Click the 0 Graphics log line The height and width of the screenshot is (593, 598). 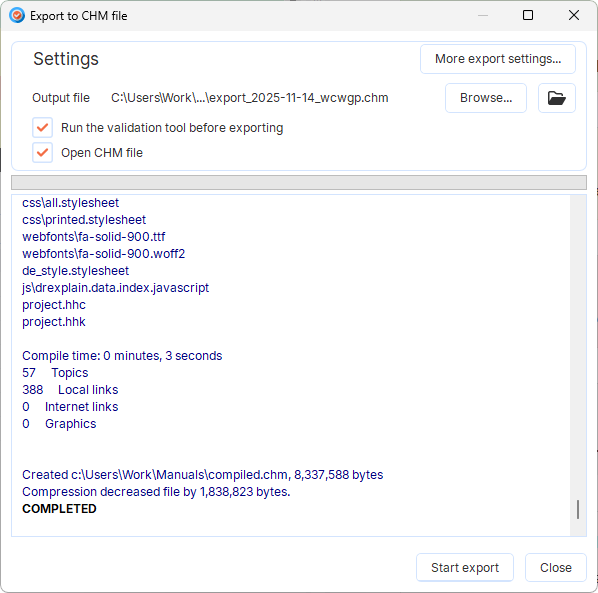[59, 424]
